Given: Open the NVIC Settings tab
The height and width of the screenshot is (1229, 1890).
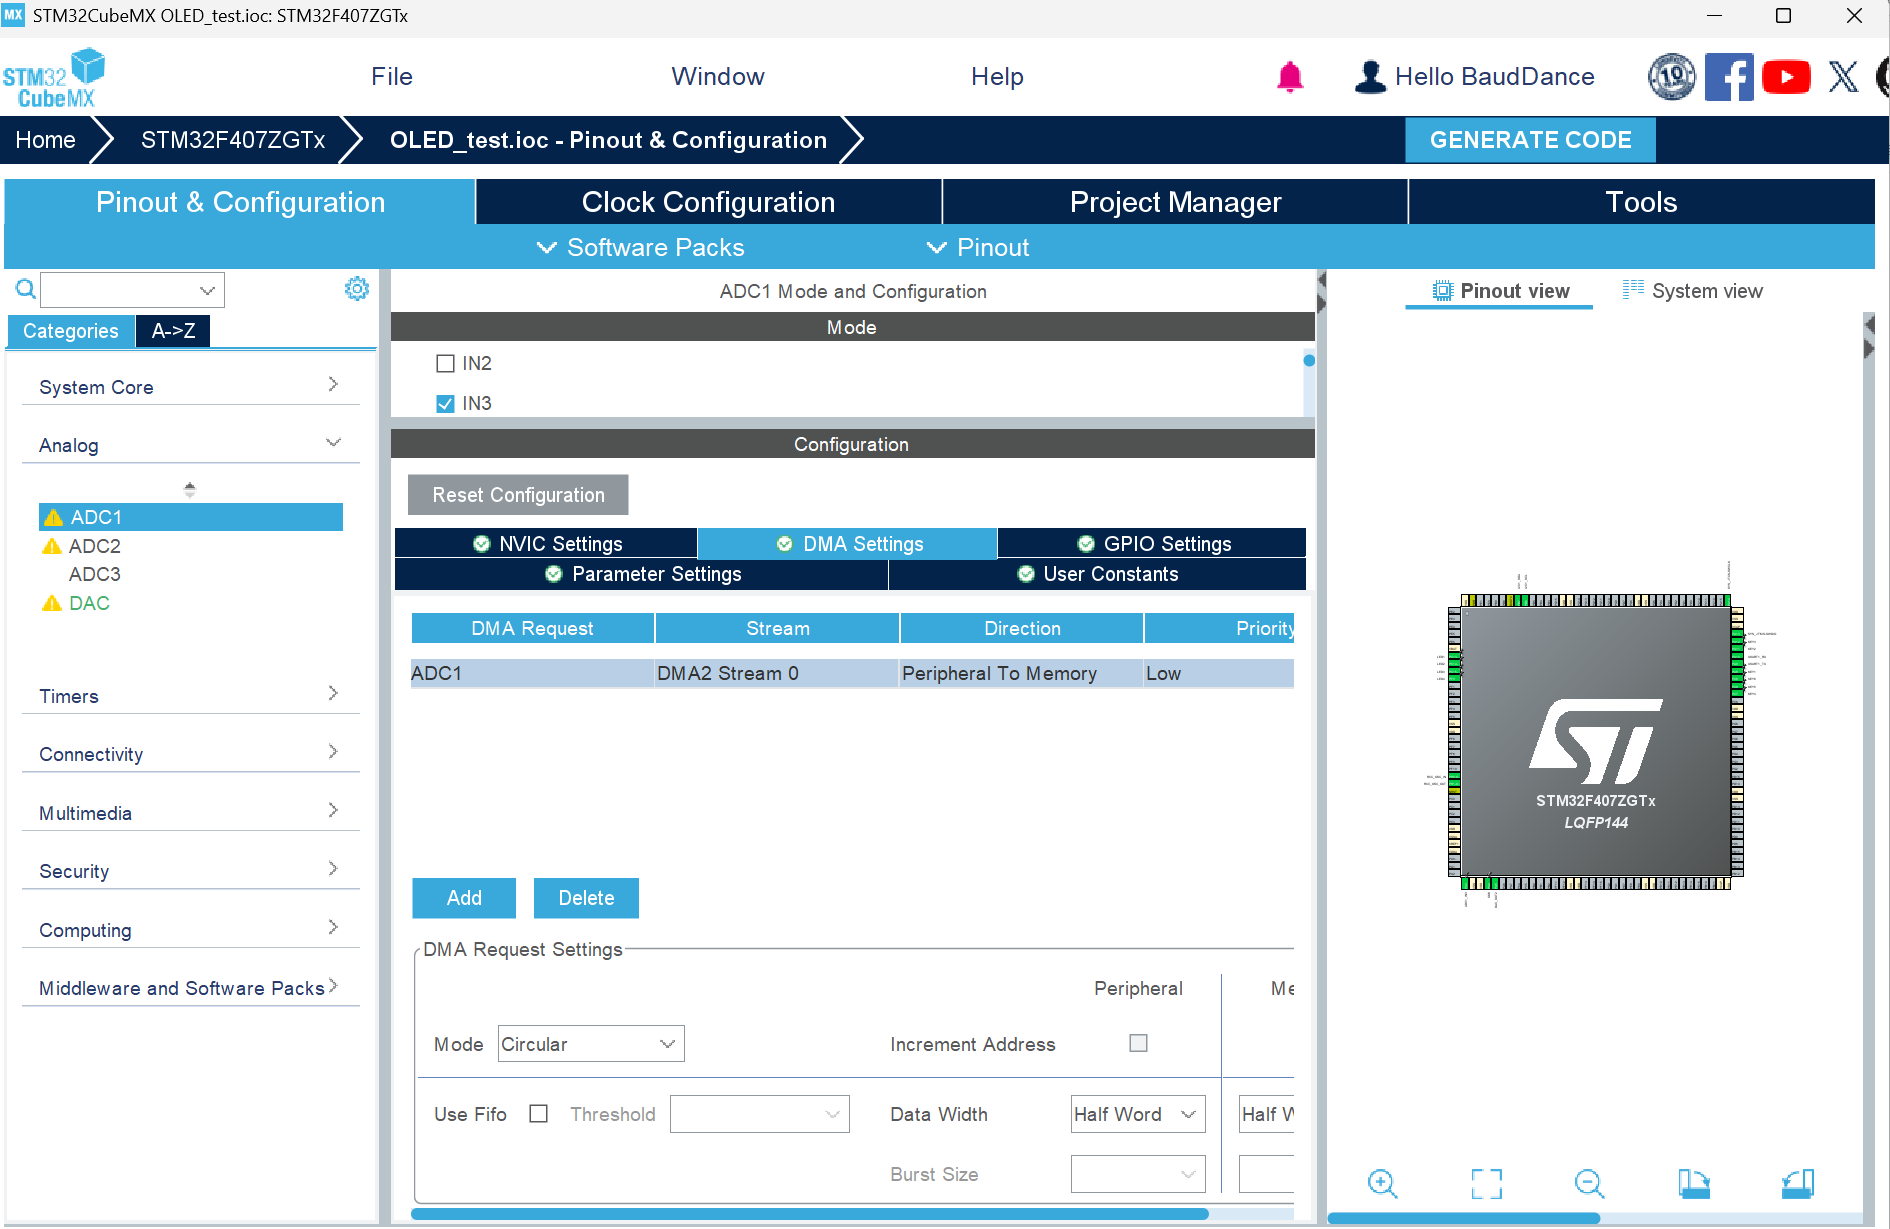Looking at the screenshot, I should tap(546, 544).
